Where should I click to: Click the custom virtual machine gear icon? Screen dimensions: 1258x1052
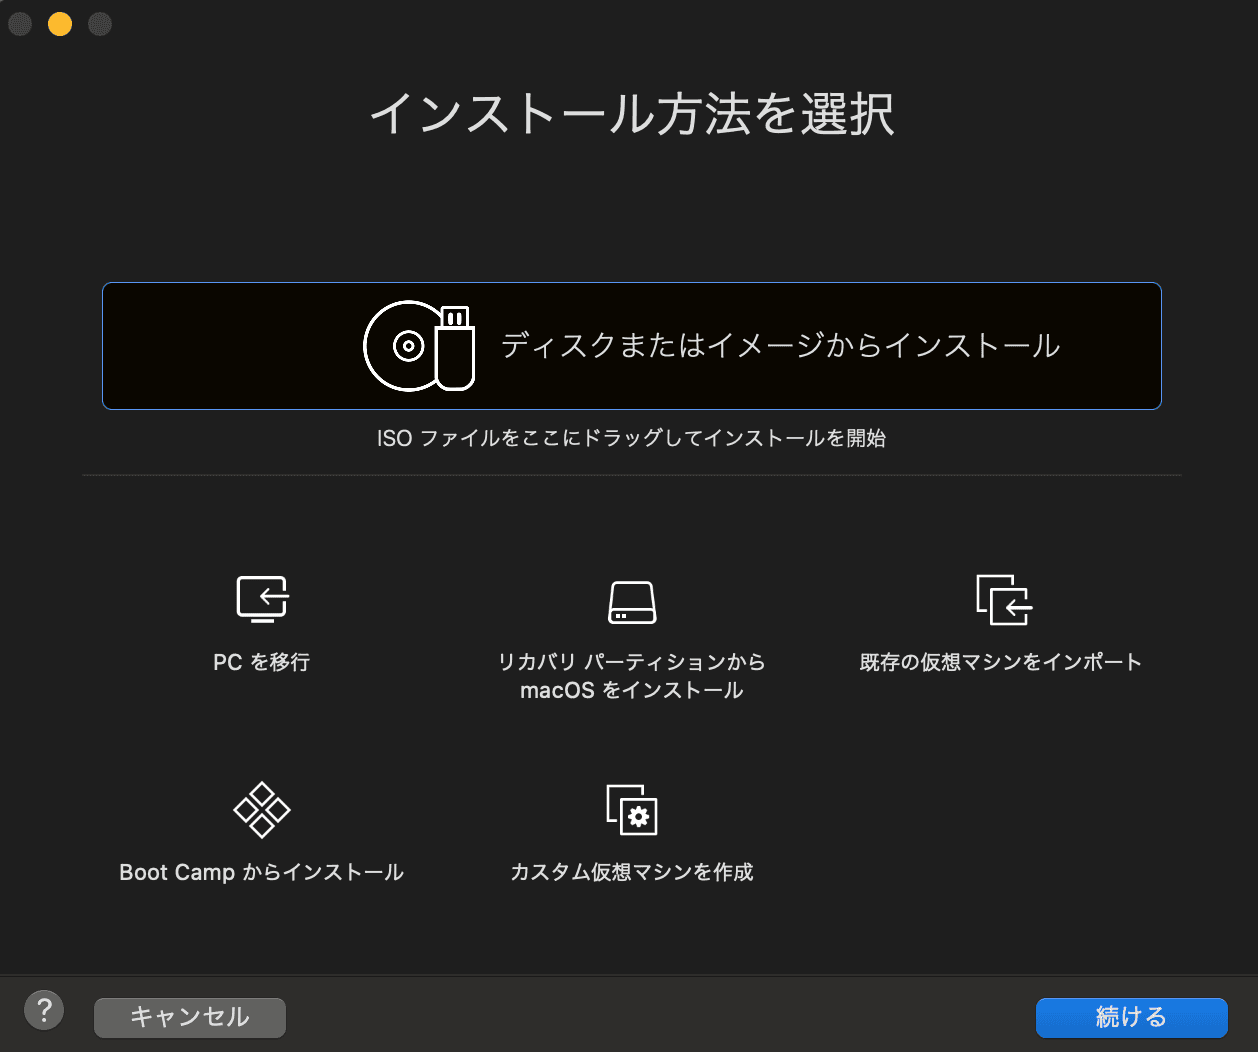tap(631, 811)
